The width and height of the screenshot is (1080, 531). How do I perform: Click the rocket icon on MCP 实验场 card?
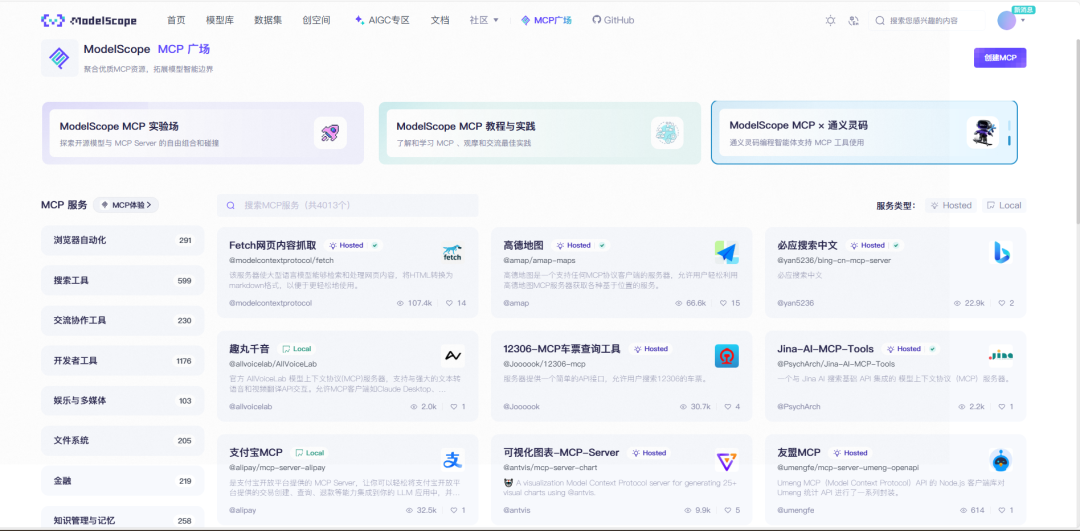pyautogui.click(x=330, y=133)
